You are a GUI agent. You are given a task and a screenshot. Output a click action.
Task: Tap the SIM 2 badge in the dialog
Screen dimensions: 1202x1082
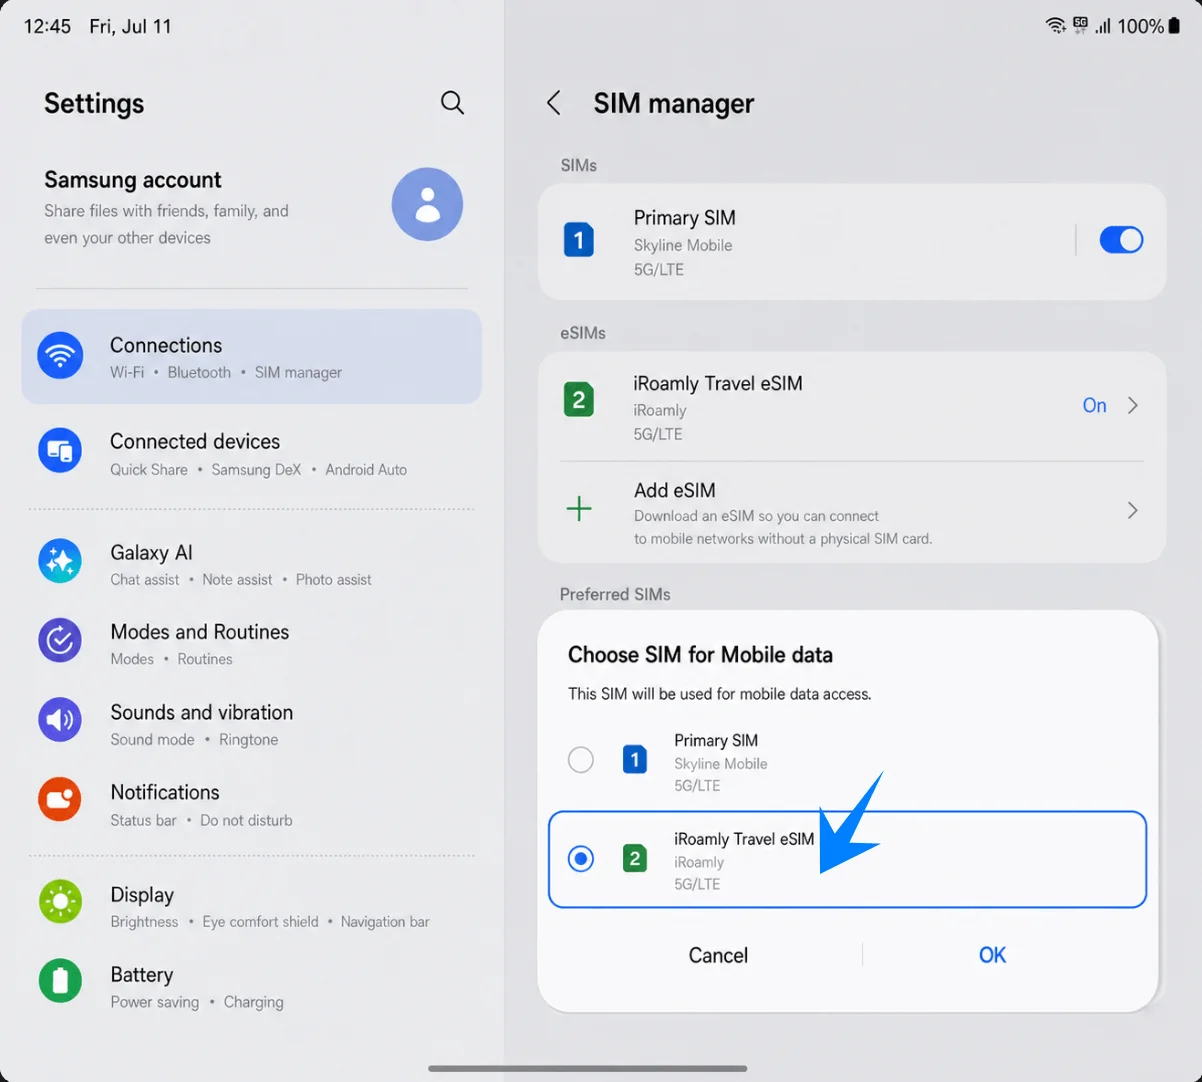tap(634, 858)
